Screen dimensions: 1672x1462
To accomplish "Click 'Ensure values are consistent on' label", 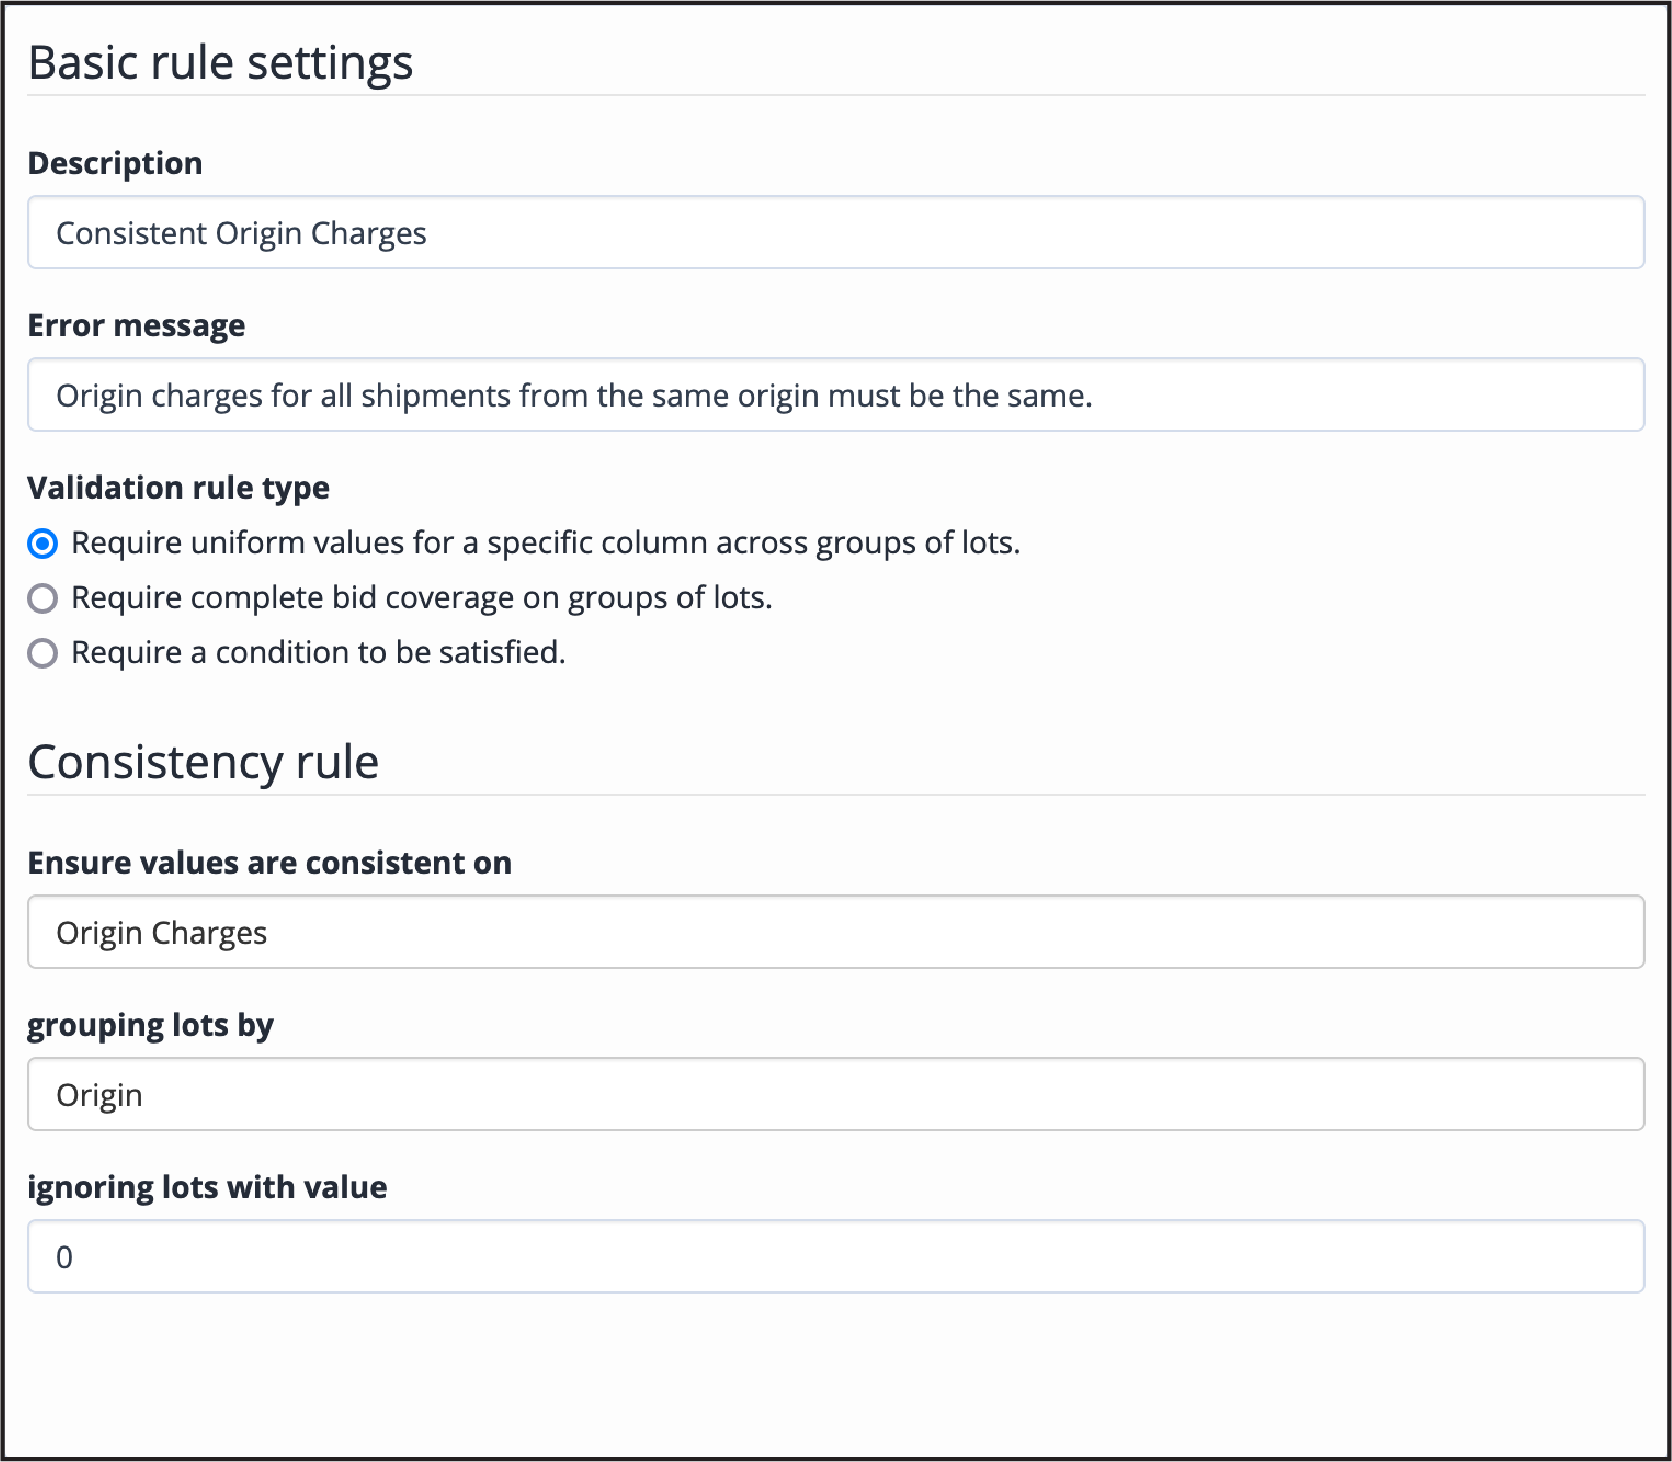I will pos(269,862).
